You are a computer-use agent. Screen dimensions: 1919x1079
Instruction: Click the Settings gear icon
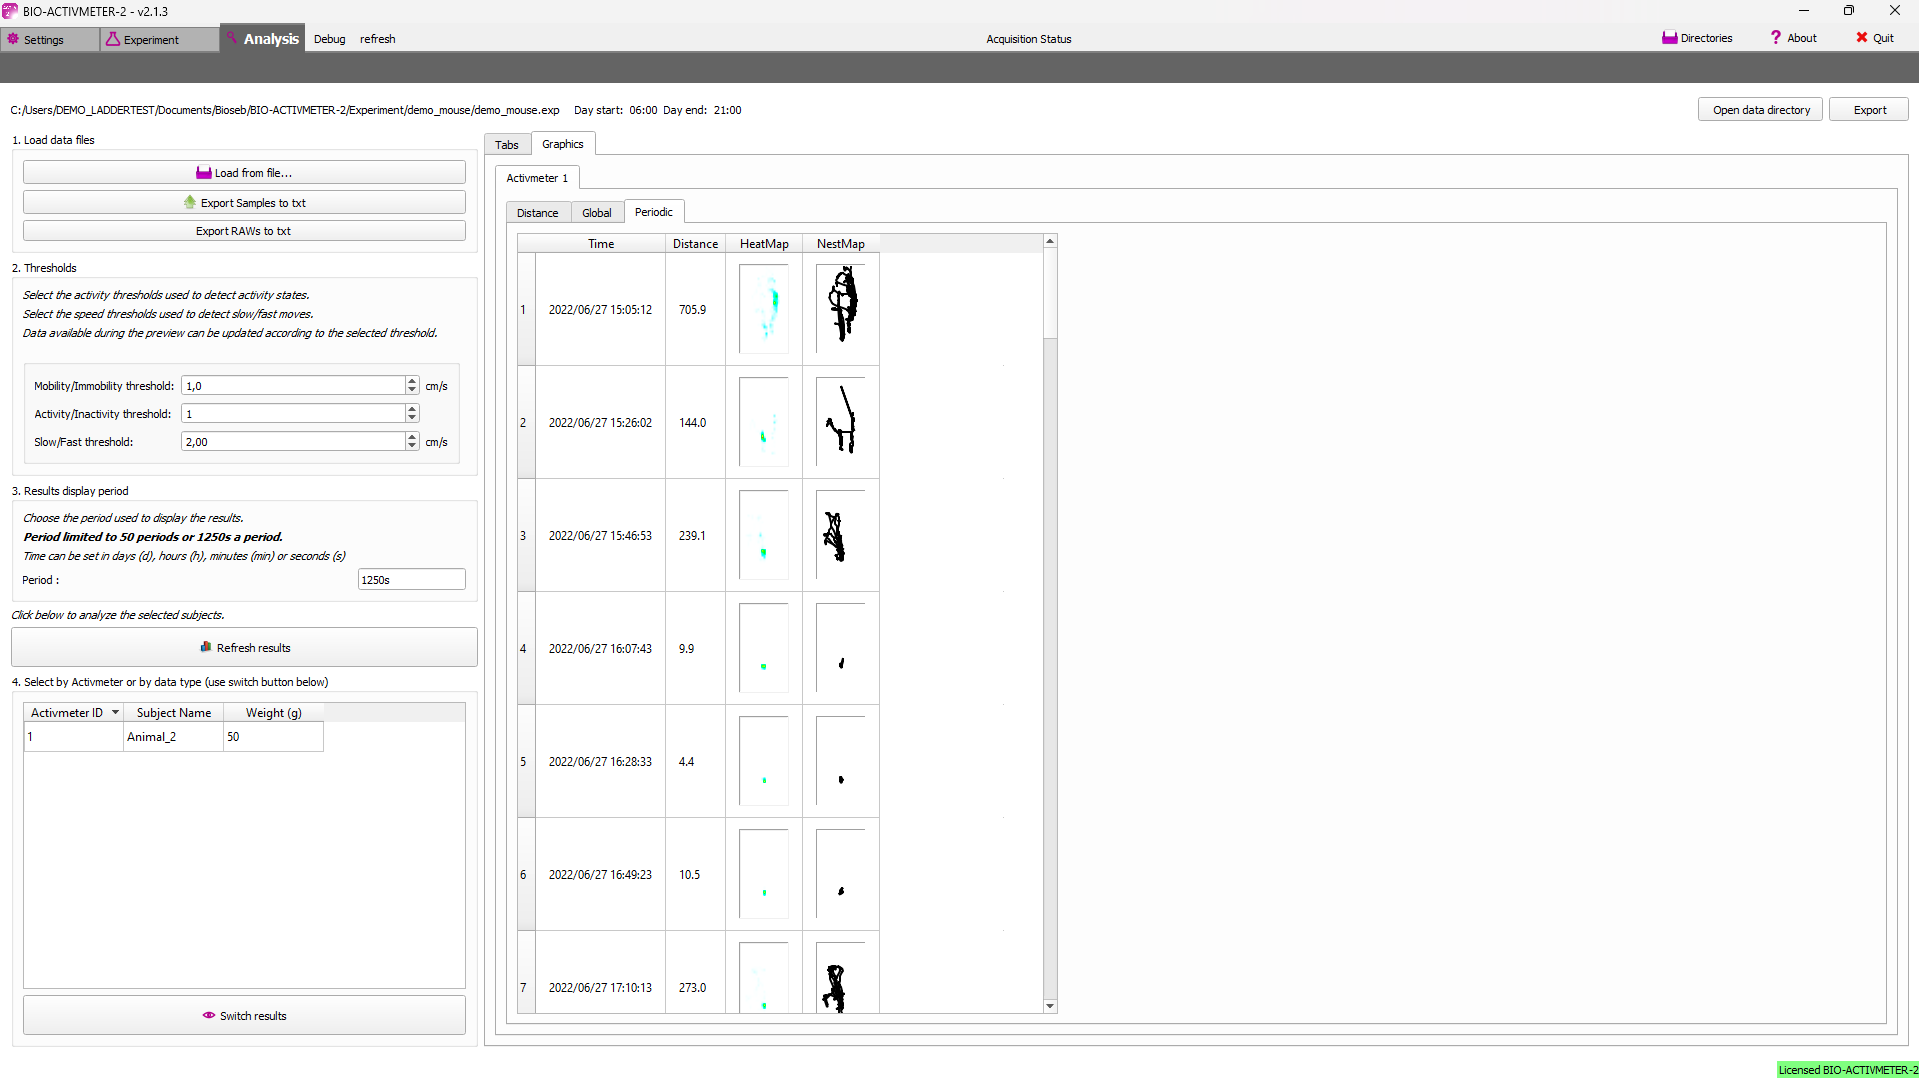point(13,39)
